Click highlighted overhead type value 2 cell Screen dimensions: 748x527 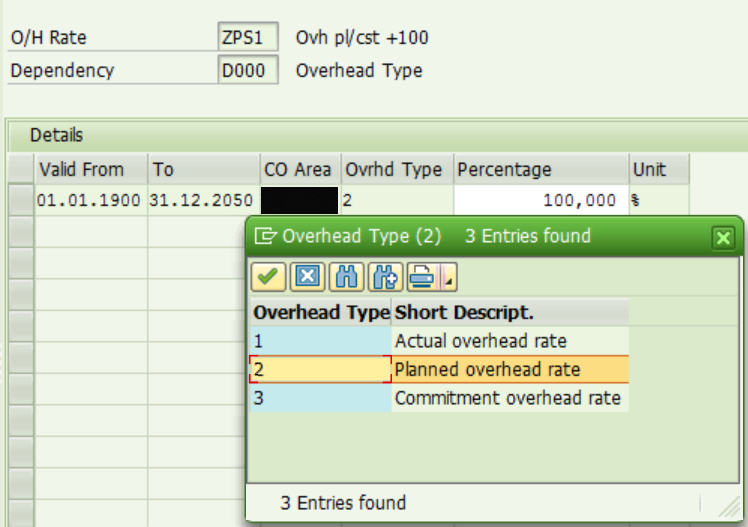[x=321, y=370]
